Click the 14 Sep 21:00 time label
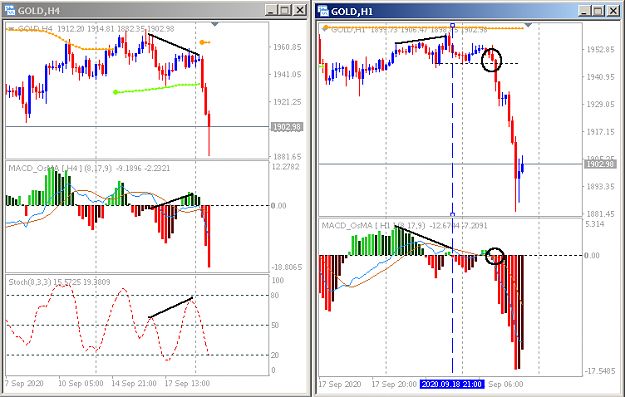Image resolution: width=625 pixels, height=397 pixels. click(134, 383)
